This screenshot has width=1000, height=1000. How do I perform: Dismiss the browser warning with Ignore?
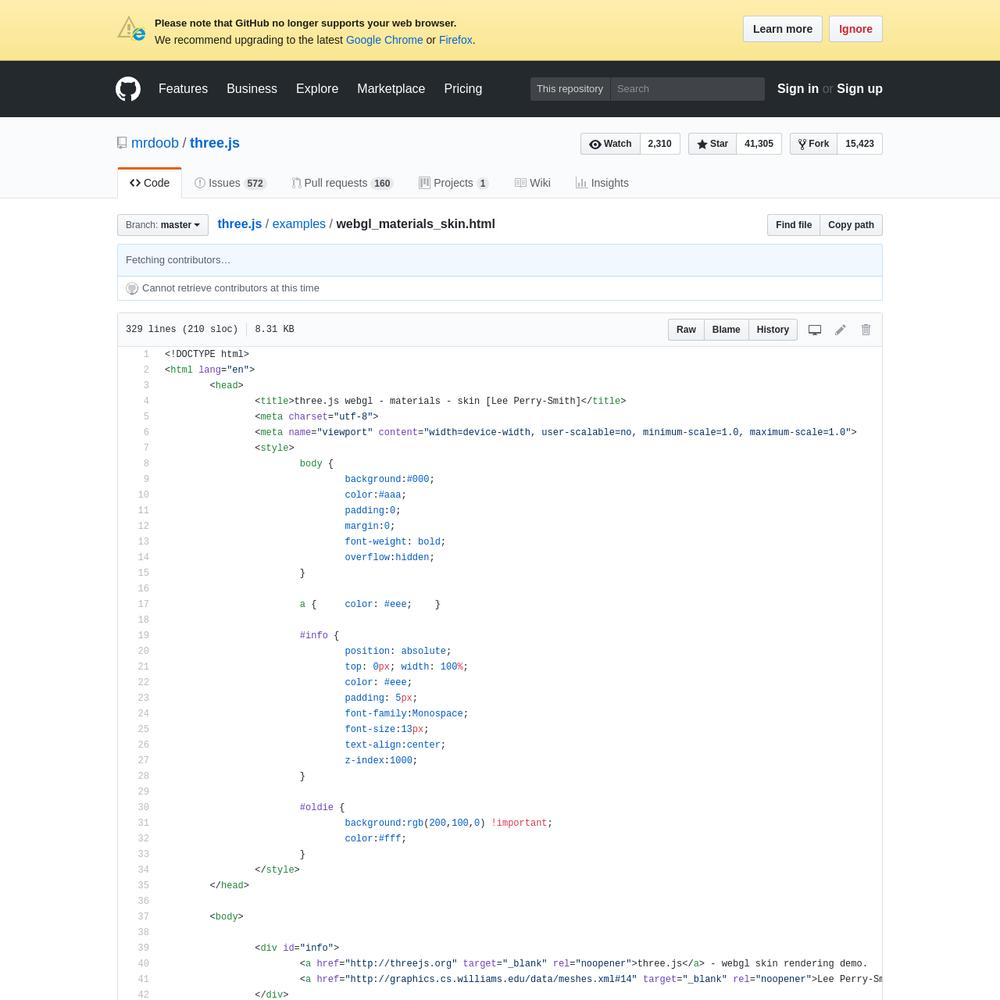(856, 29)
